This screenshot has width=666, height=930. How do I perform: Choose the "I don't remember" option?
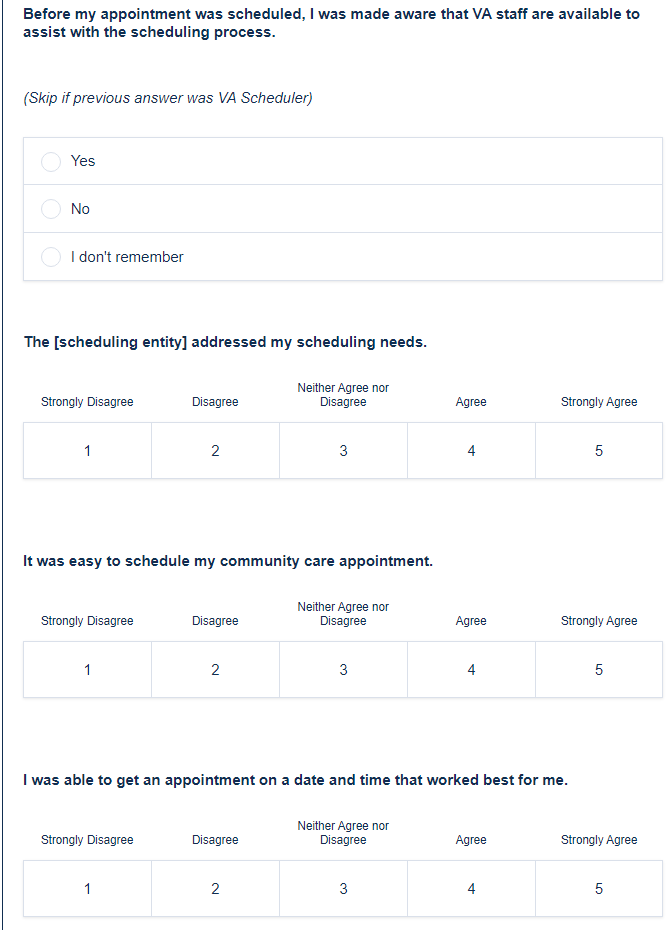pyautogui.click(x=51, y=257)
